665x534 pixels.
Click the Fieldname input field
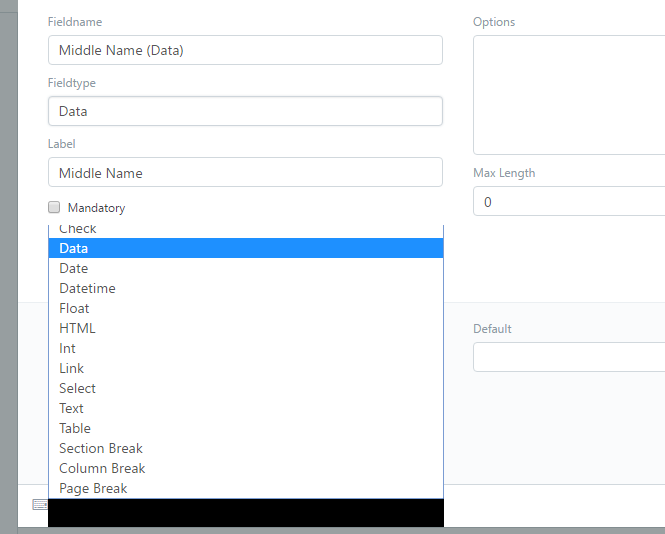tap(245, 50)
